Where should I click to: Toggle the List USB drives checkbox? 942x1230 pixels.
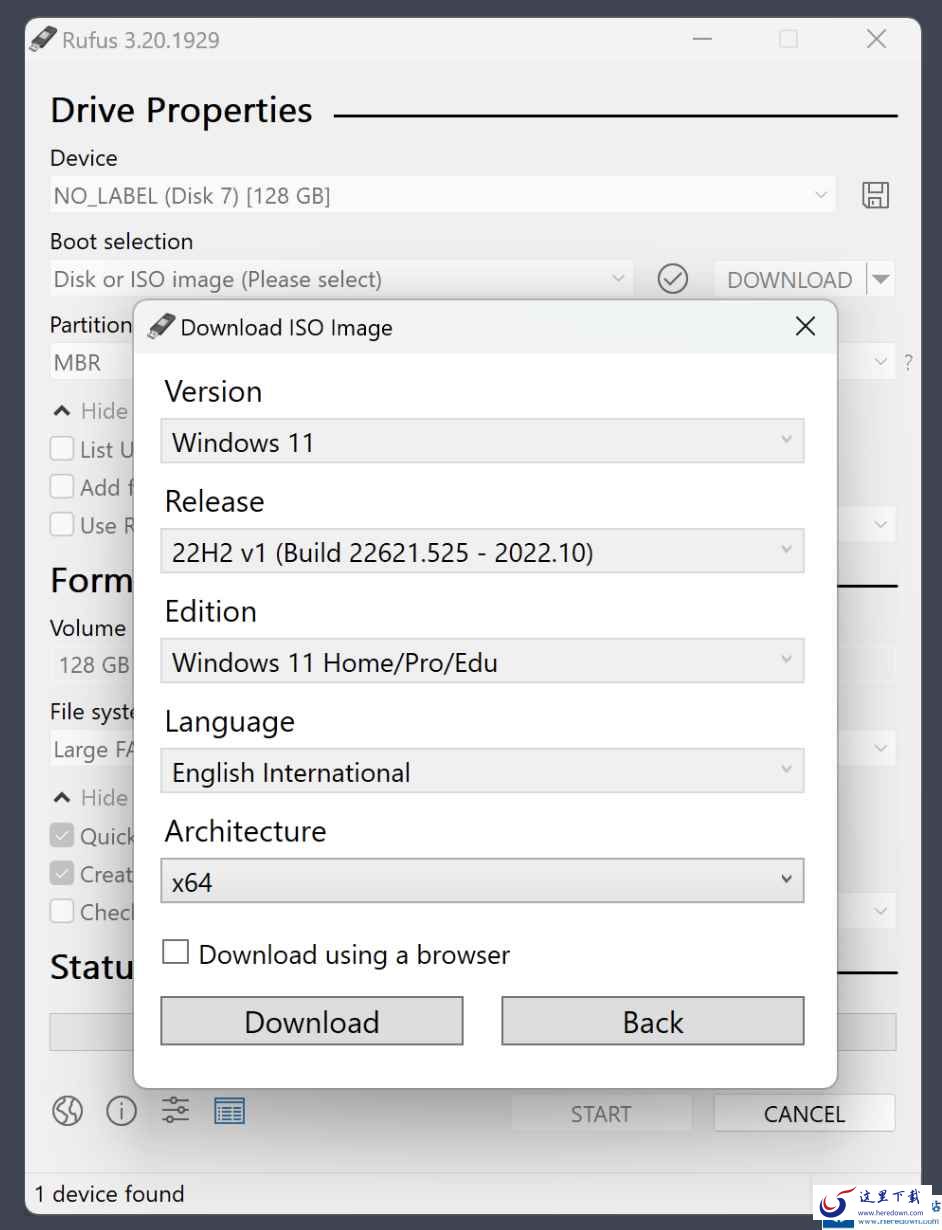62,448
